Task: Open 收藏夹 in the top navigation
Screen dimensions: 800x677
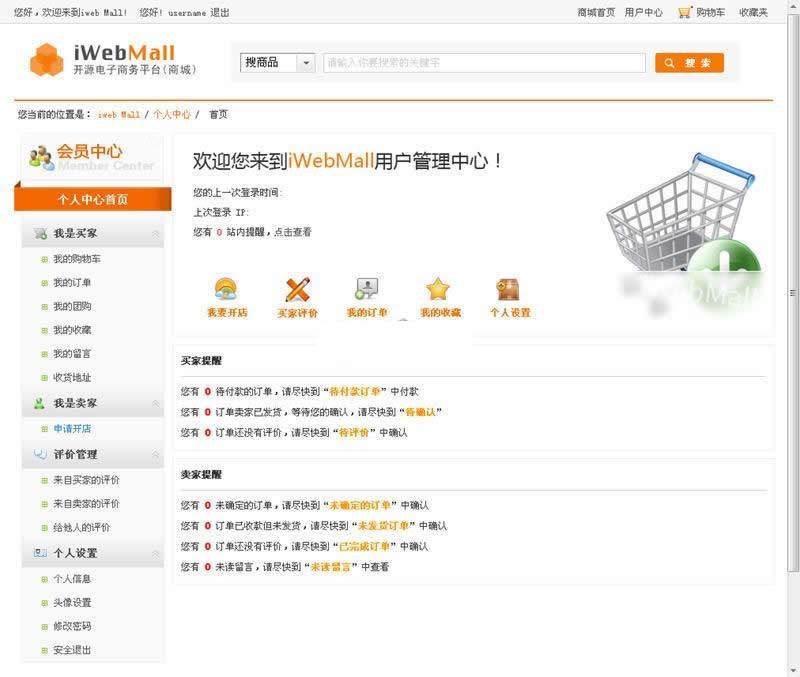Action: pos(754,12)
